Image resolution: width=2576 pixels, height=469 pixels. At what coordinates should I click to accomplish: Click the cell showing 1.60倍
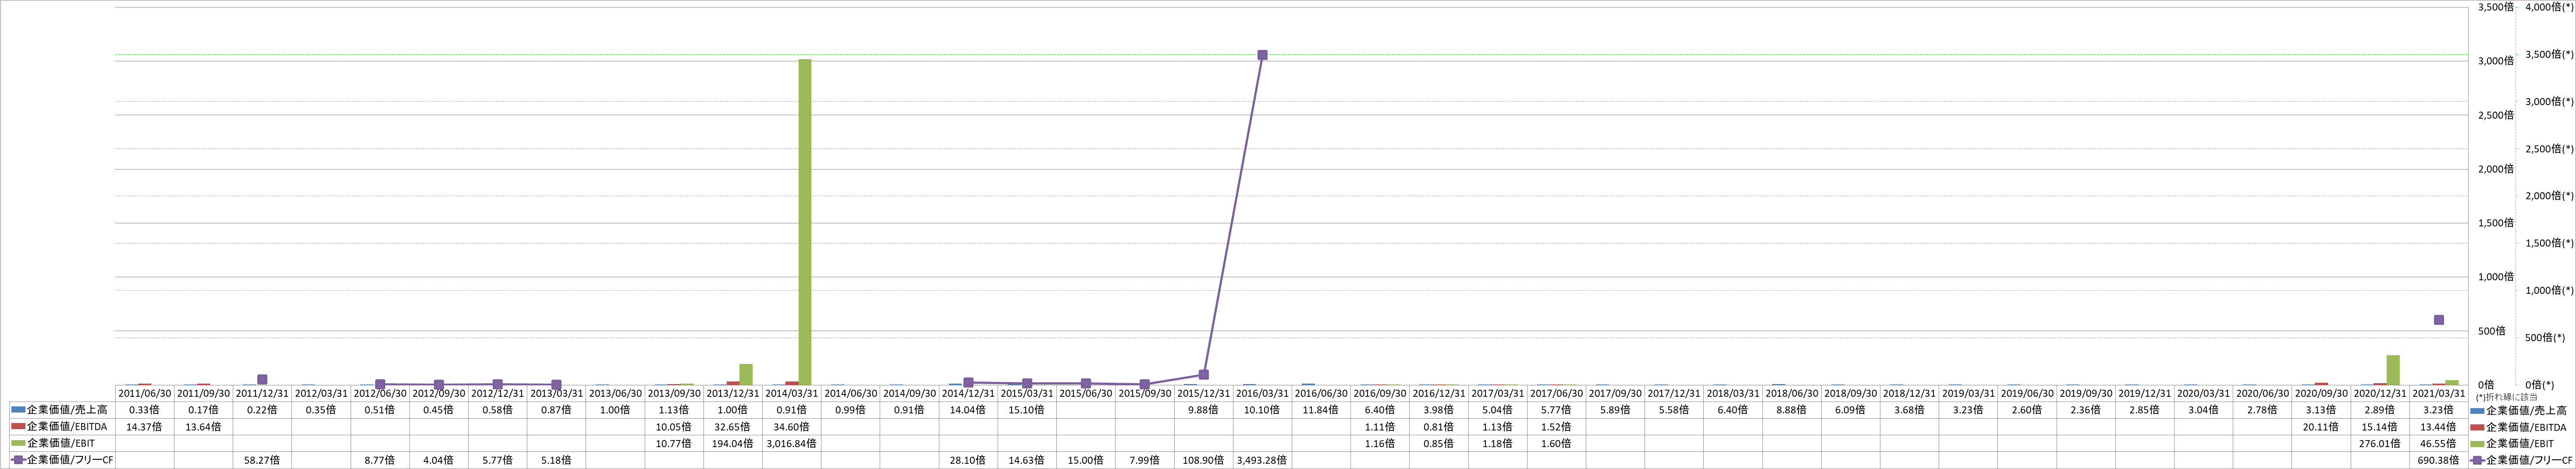pyautogui.click(x=1556, y=443)
